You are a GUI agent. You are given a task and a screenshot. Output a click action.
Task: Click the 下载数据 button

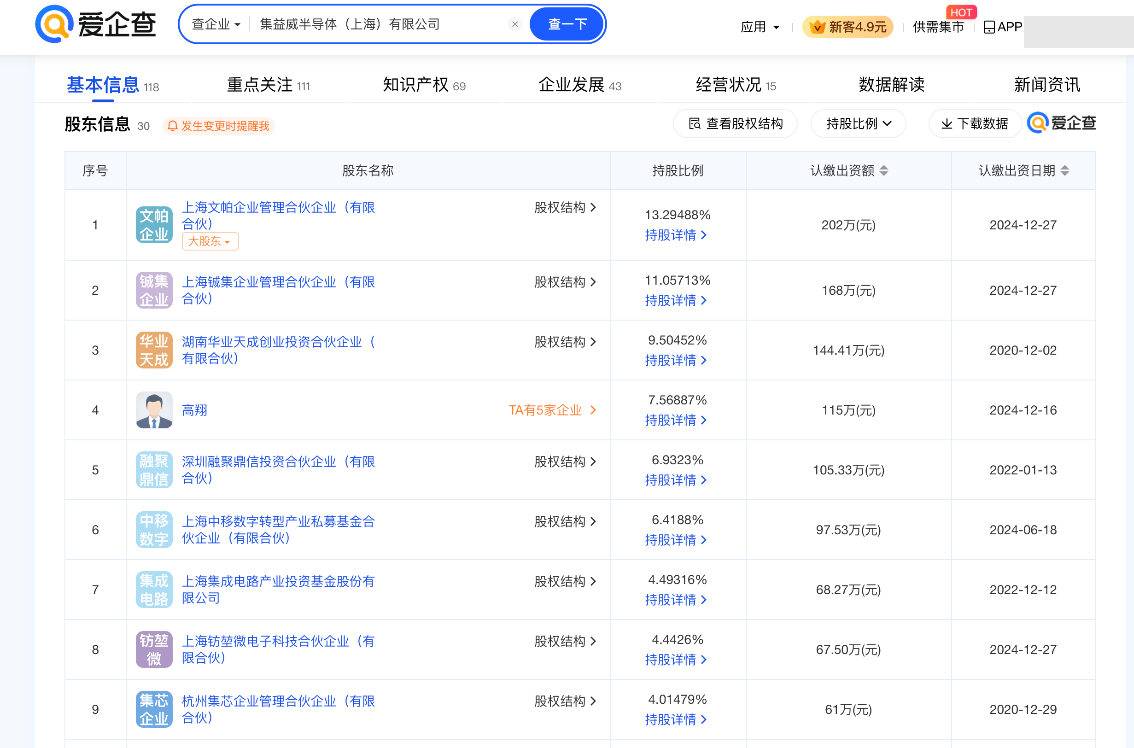click(x=974, y=124)
